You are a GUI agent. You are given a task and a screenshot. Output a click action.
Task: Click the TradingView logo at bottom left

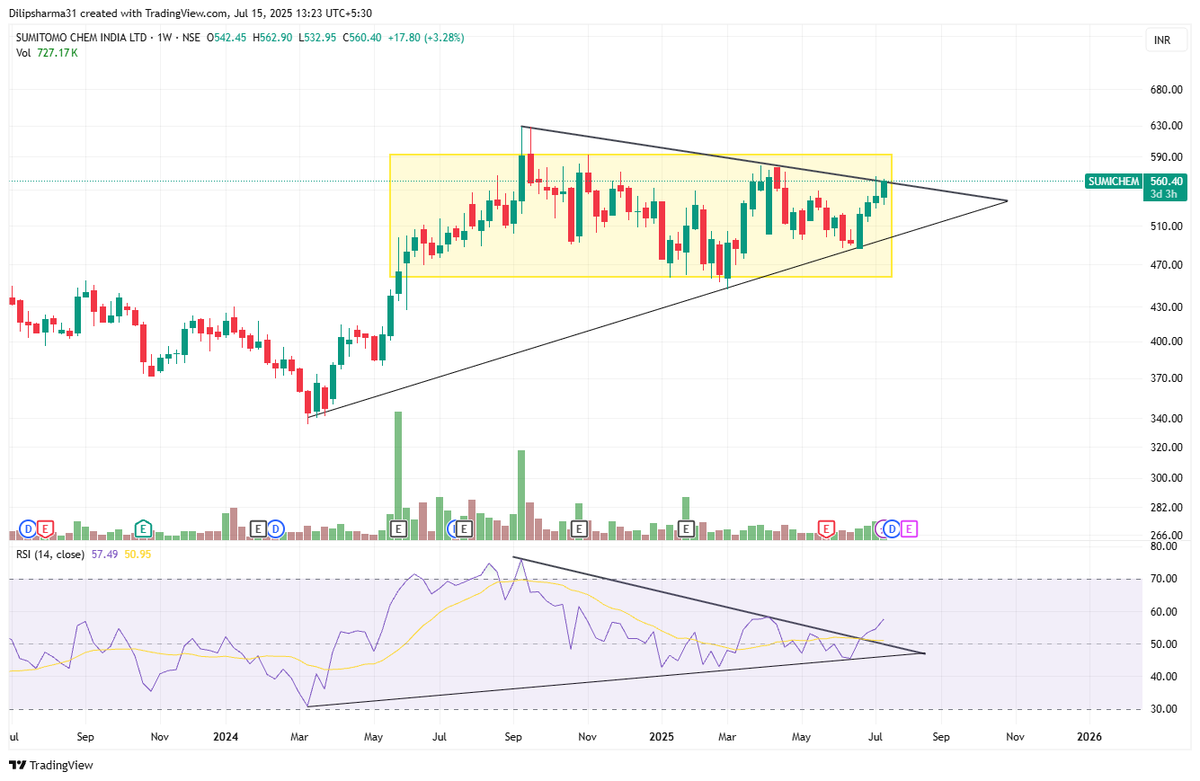click(52, 764)
